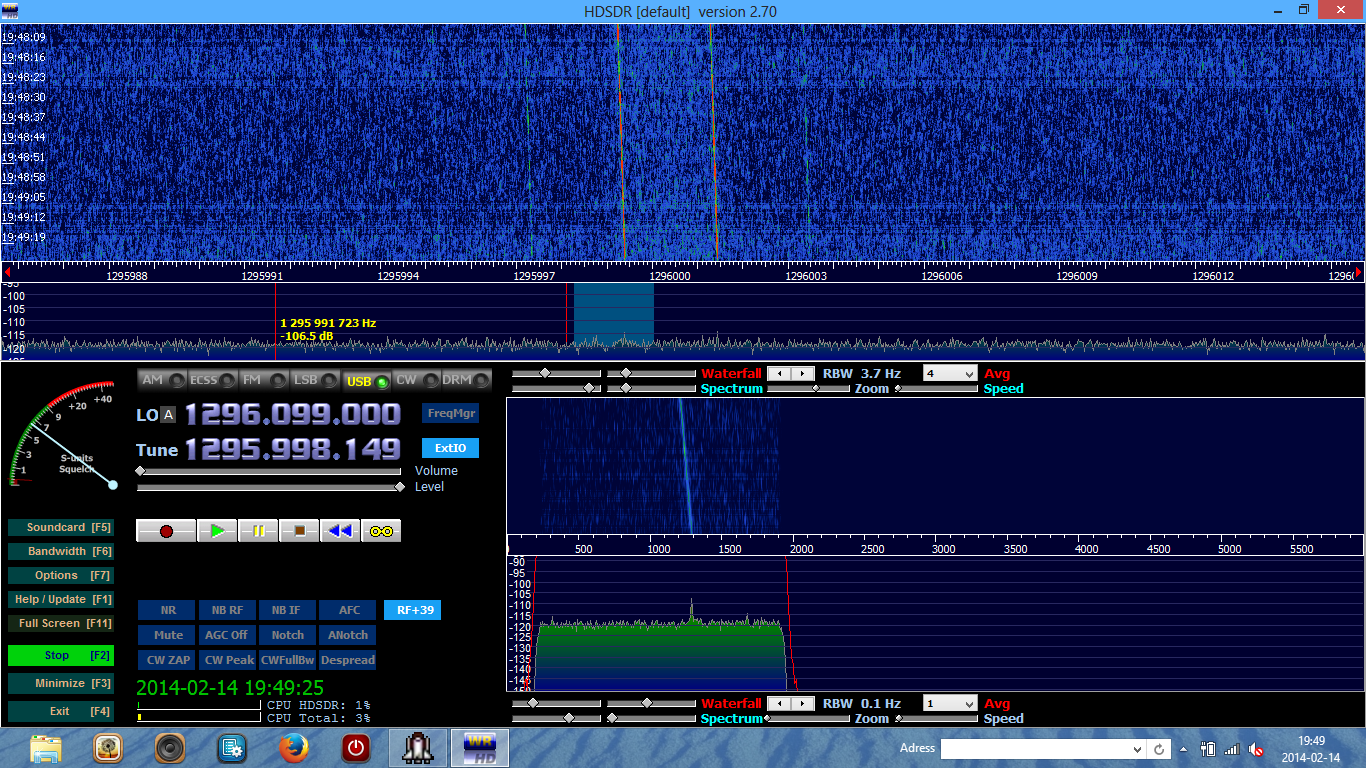Toggle Despread option

point(348,660)
